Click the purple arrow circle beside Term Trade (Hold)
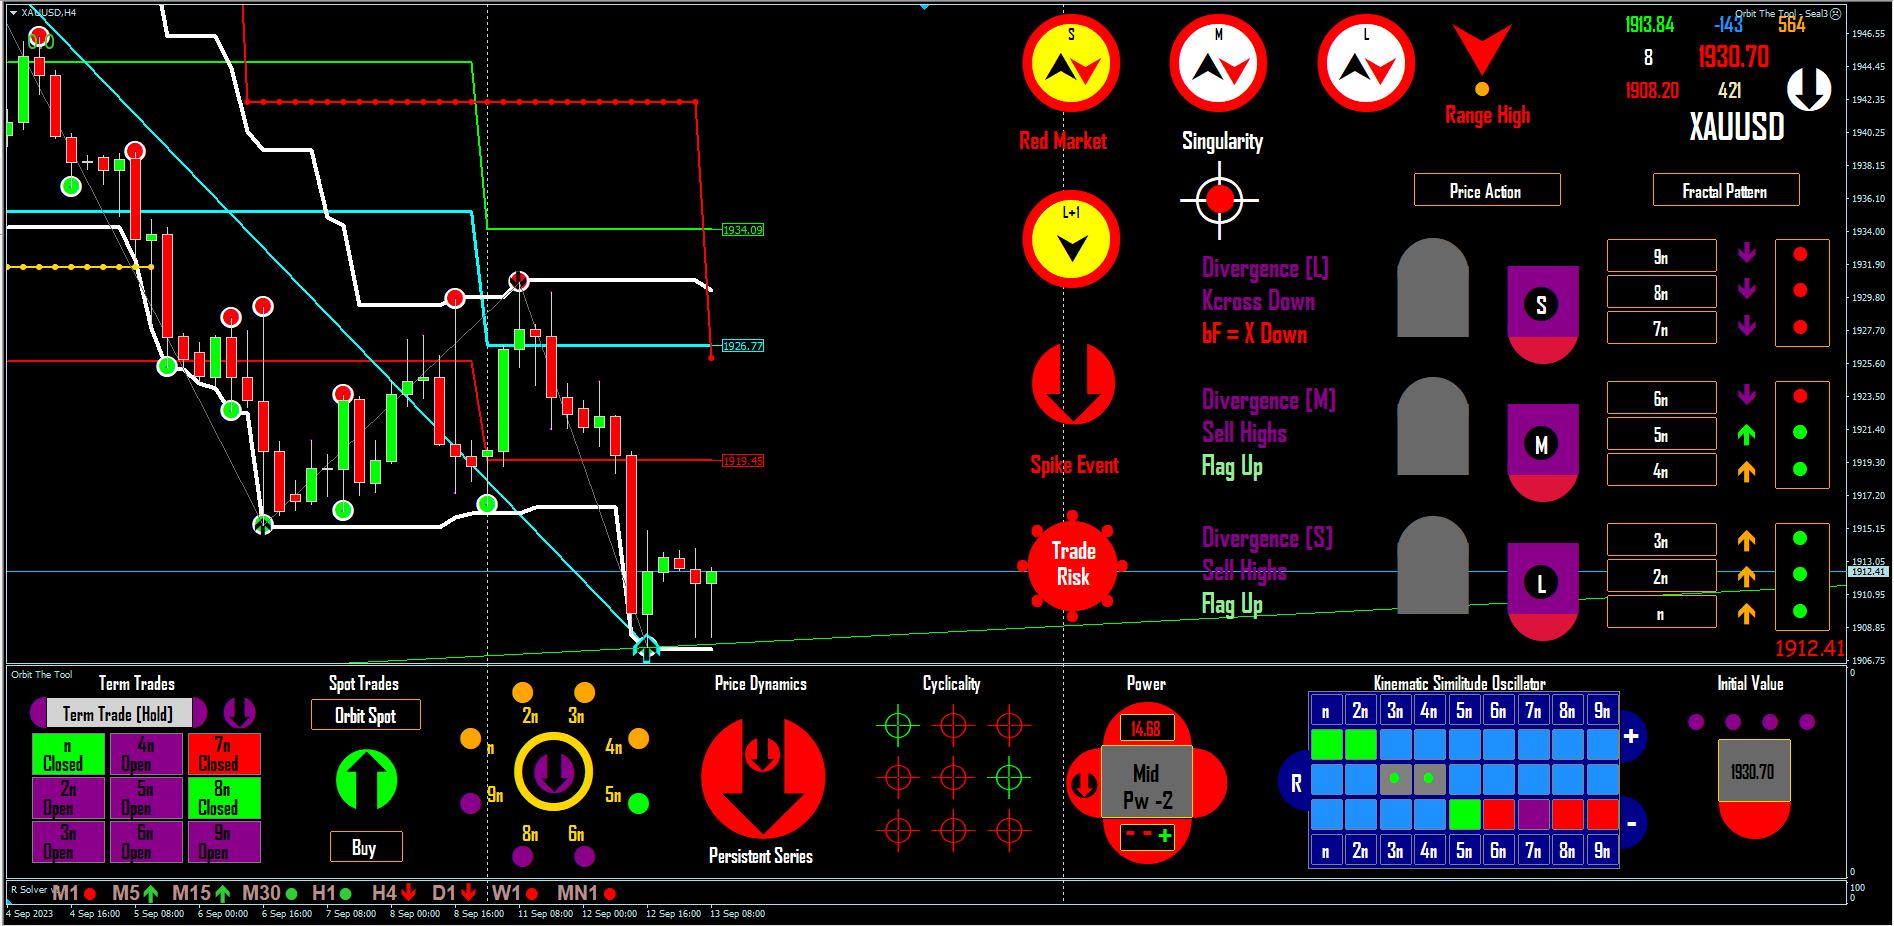This screenshot has height=926, width=1894. tap(239, 712)
